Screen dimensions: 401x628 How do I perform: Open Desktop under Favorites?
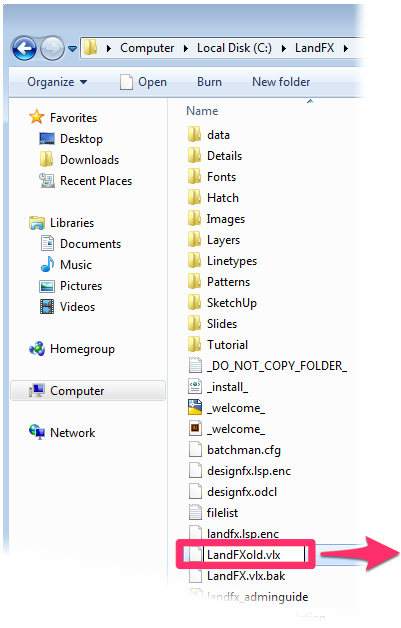coord(81,139)
